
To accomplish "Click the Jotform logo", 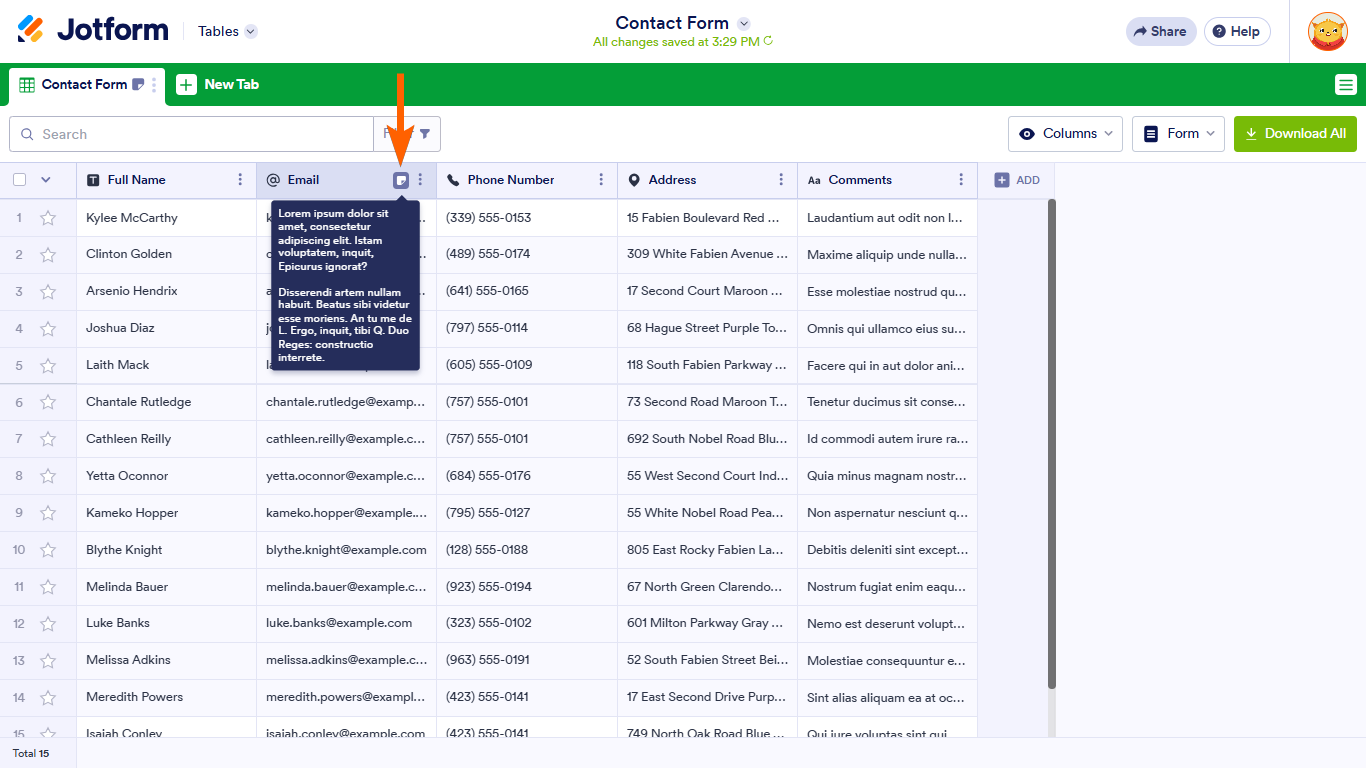I will pyautogui.click(x=93, y=30).
